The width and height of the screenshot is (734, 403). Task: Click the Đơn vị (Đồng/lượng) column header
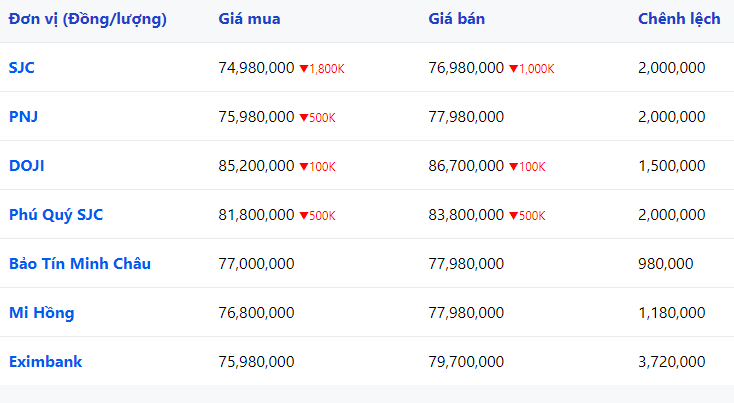(x=88, y=19)
